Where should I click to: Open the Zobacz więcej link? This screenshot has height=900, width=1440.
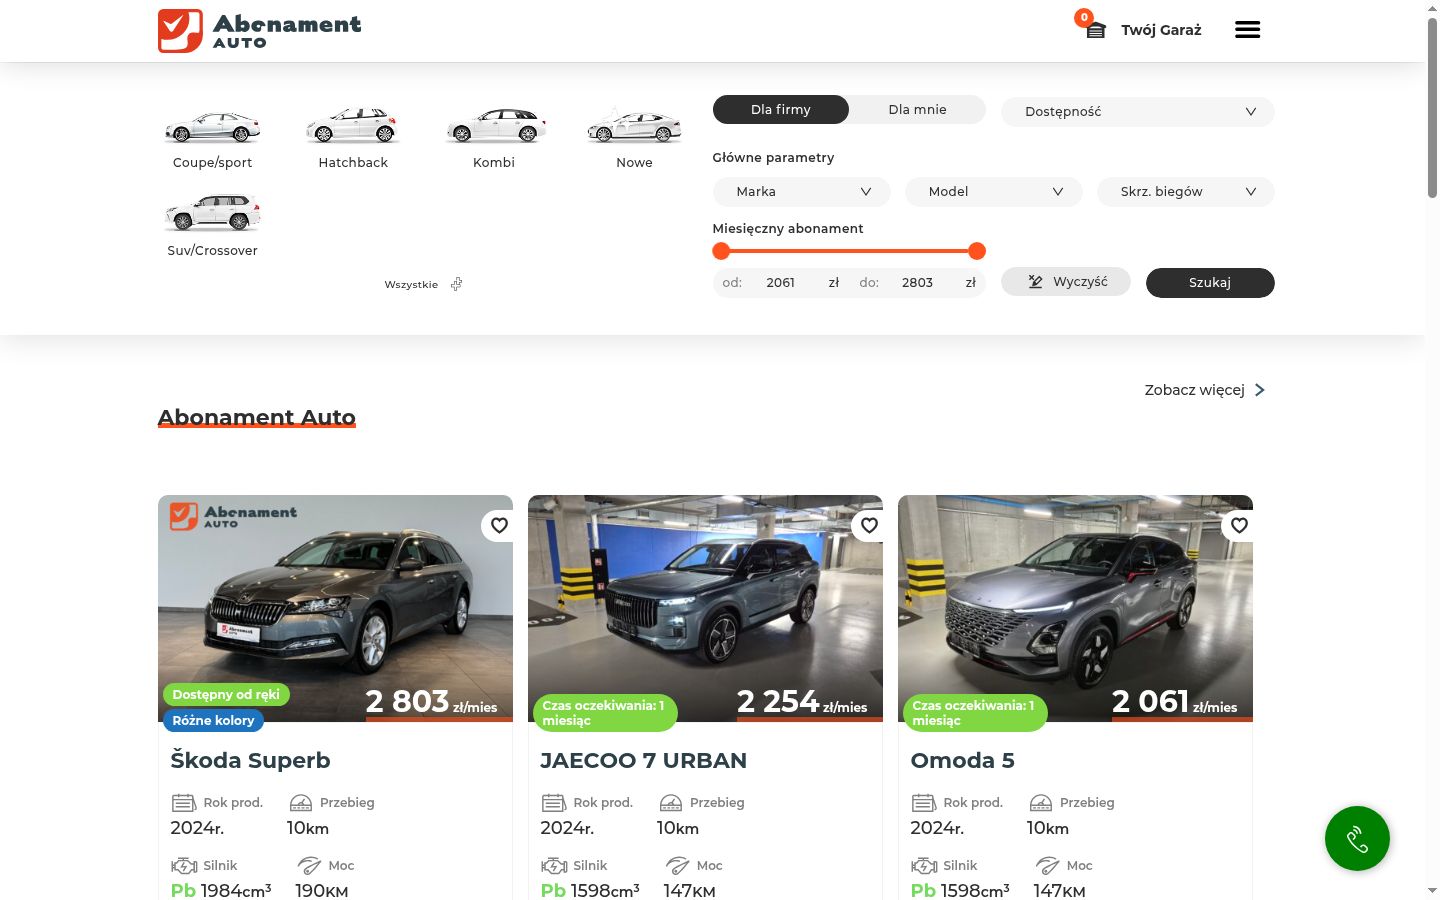[x=1194, y=390]
